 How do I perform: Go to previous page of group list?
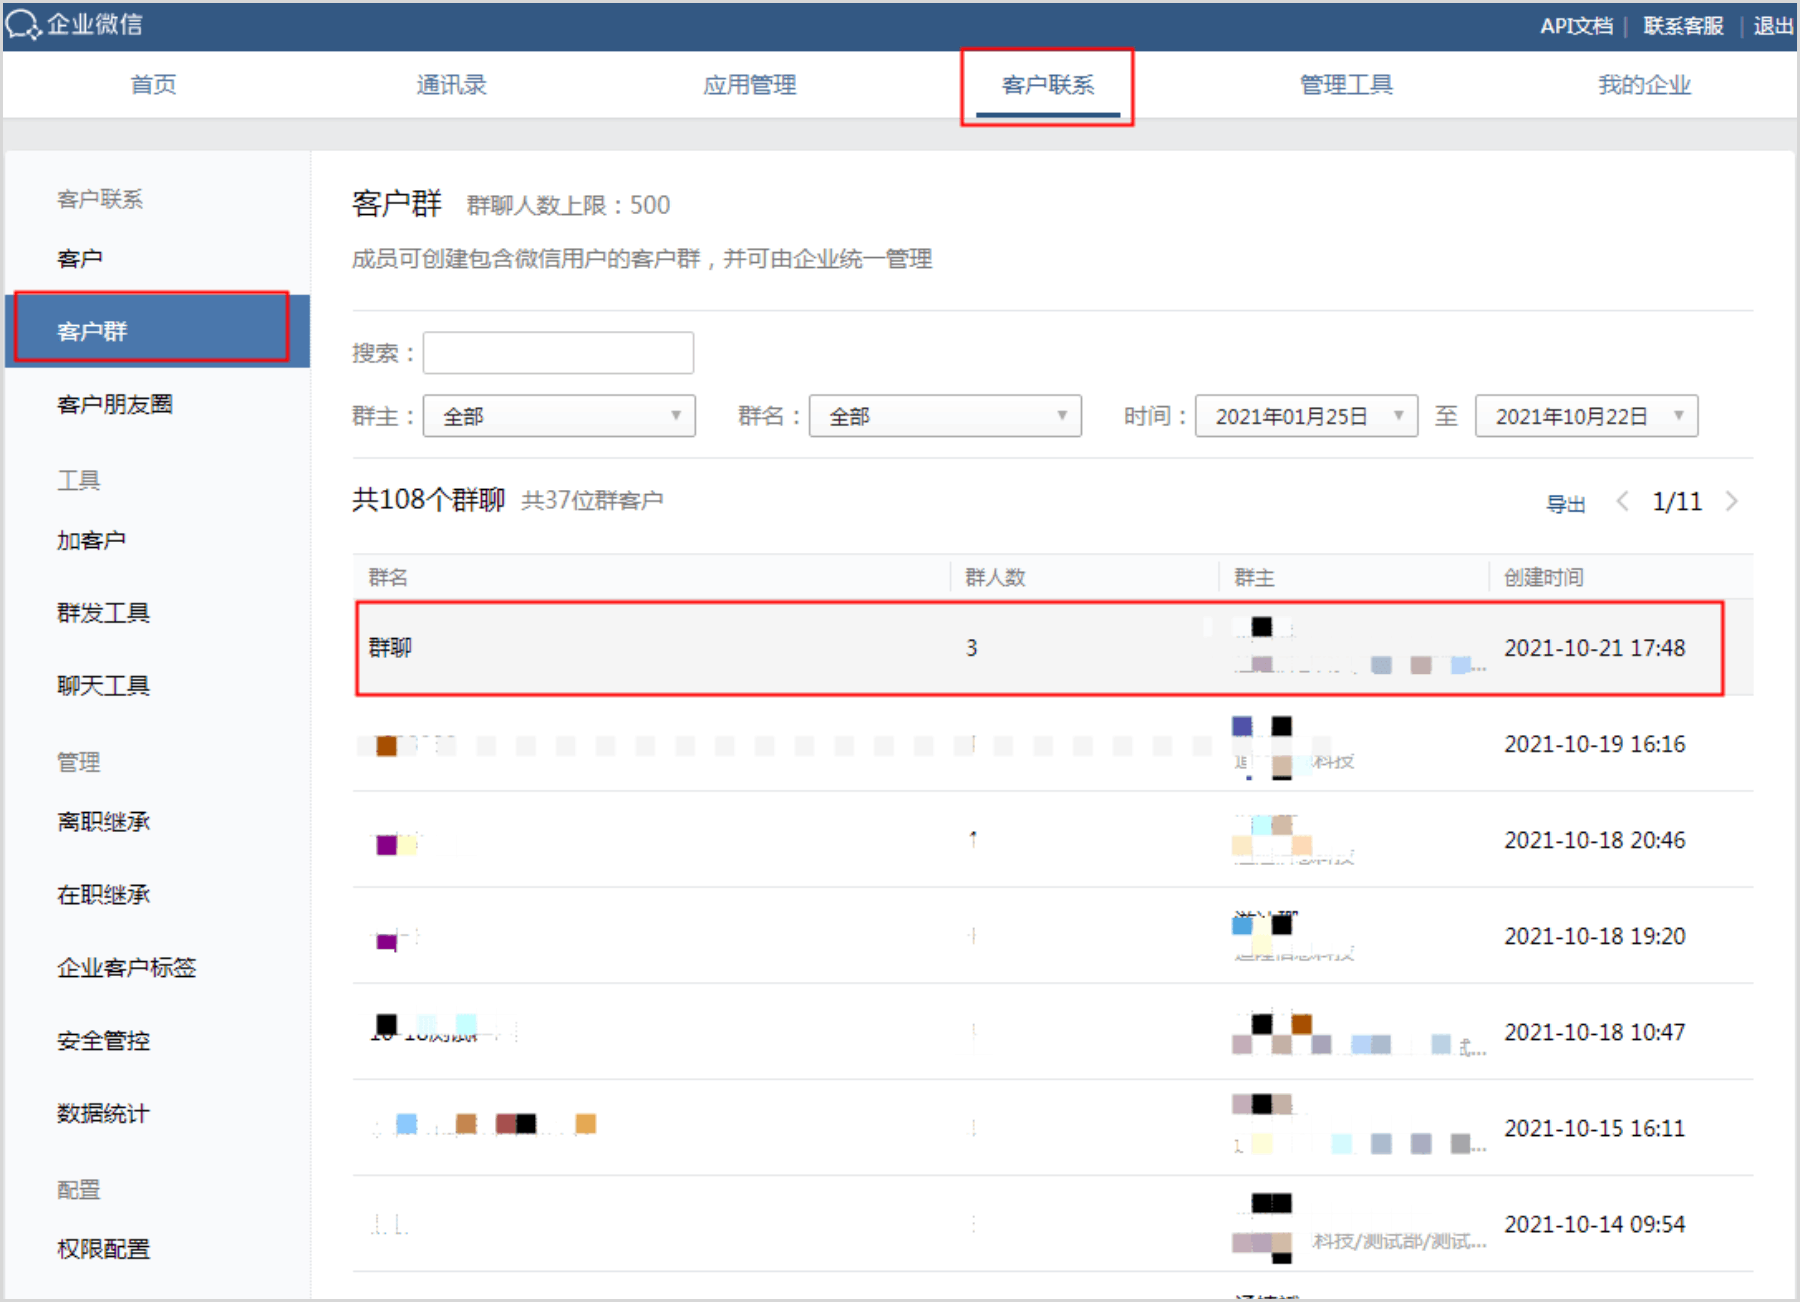click(1622, 501)
